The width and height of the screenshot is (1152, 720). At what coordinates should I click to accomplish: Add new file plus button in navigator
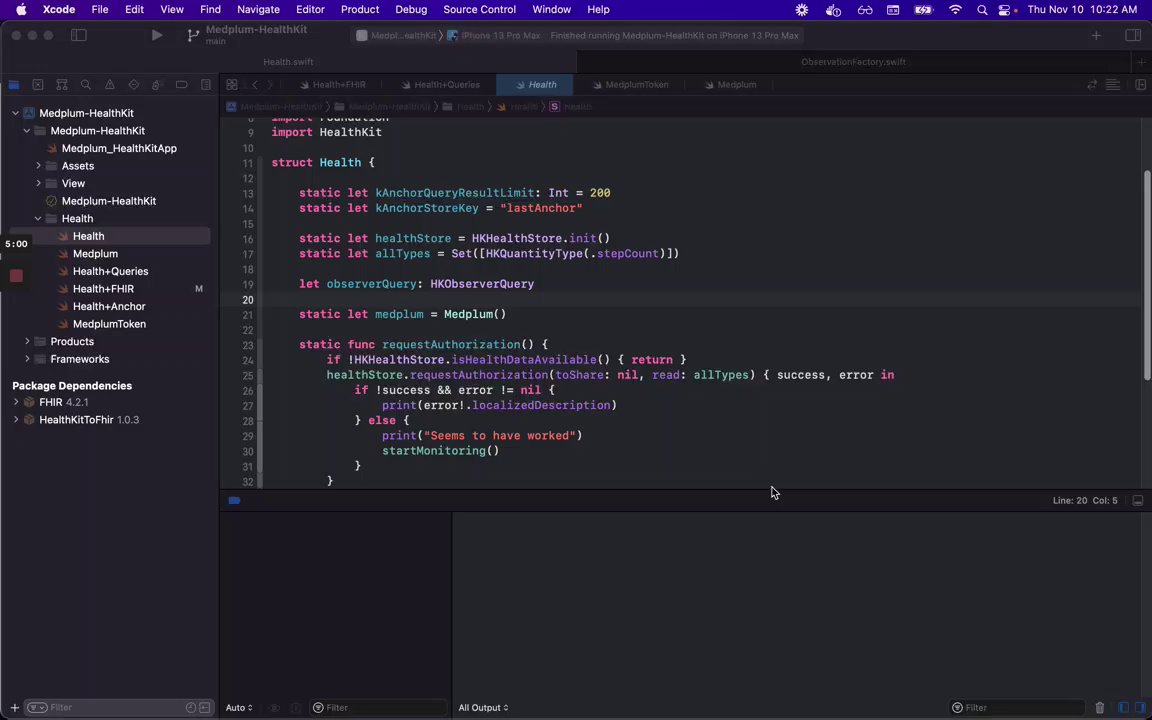[14, 708]
